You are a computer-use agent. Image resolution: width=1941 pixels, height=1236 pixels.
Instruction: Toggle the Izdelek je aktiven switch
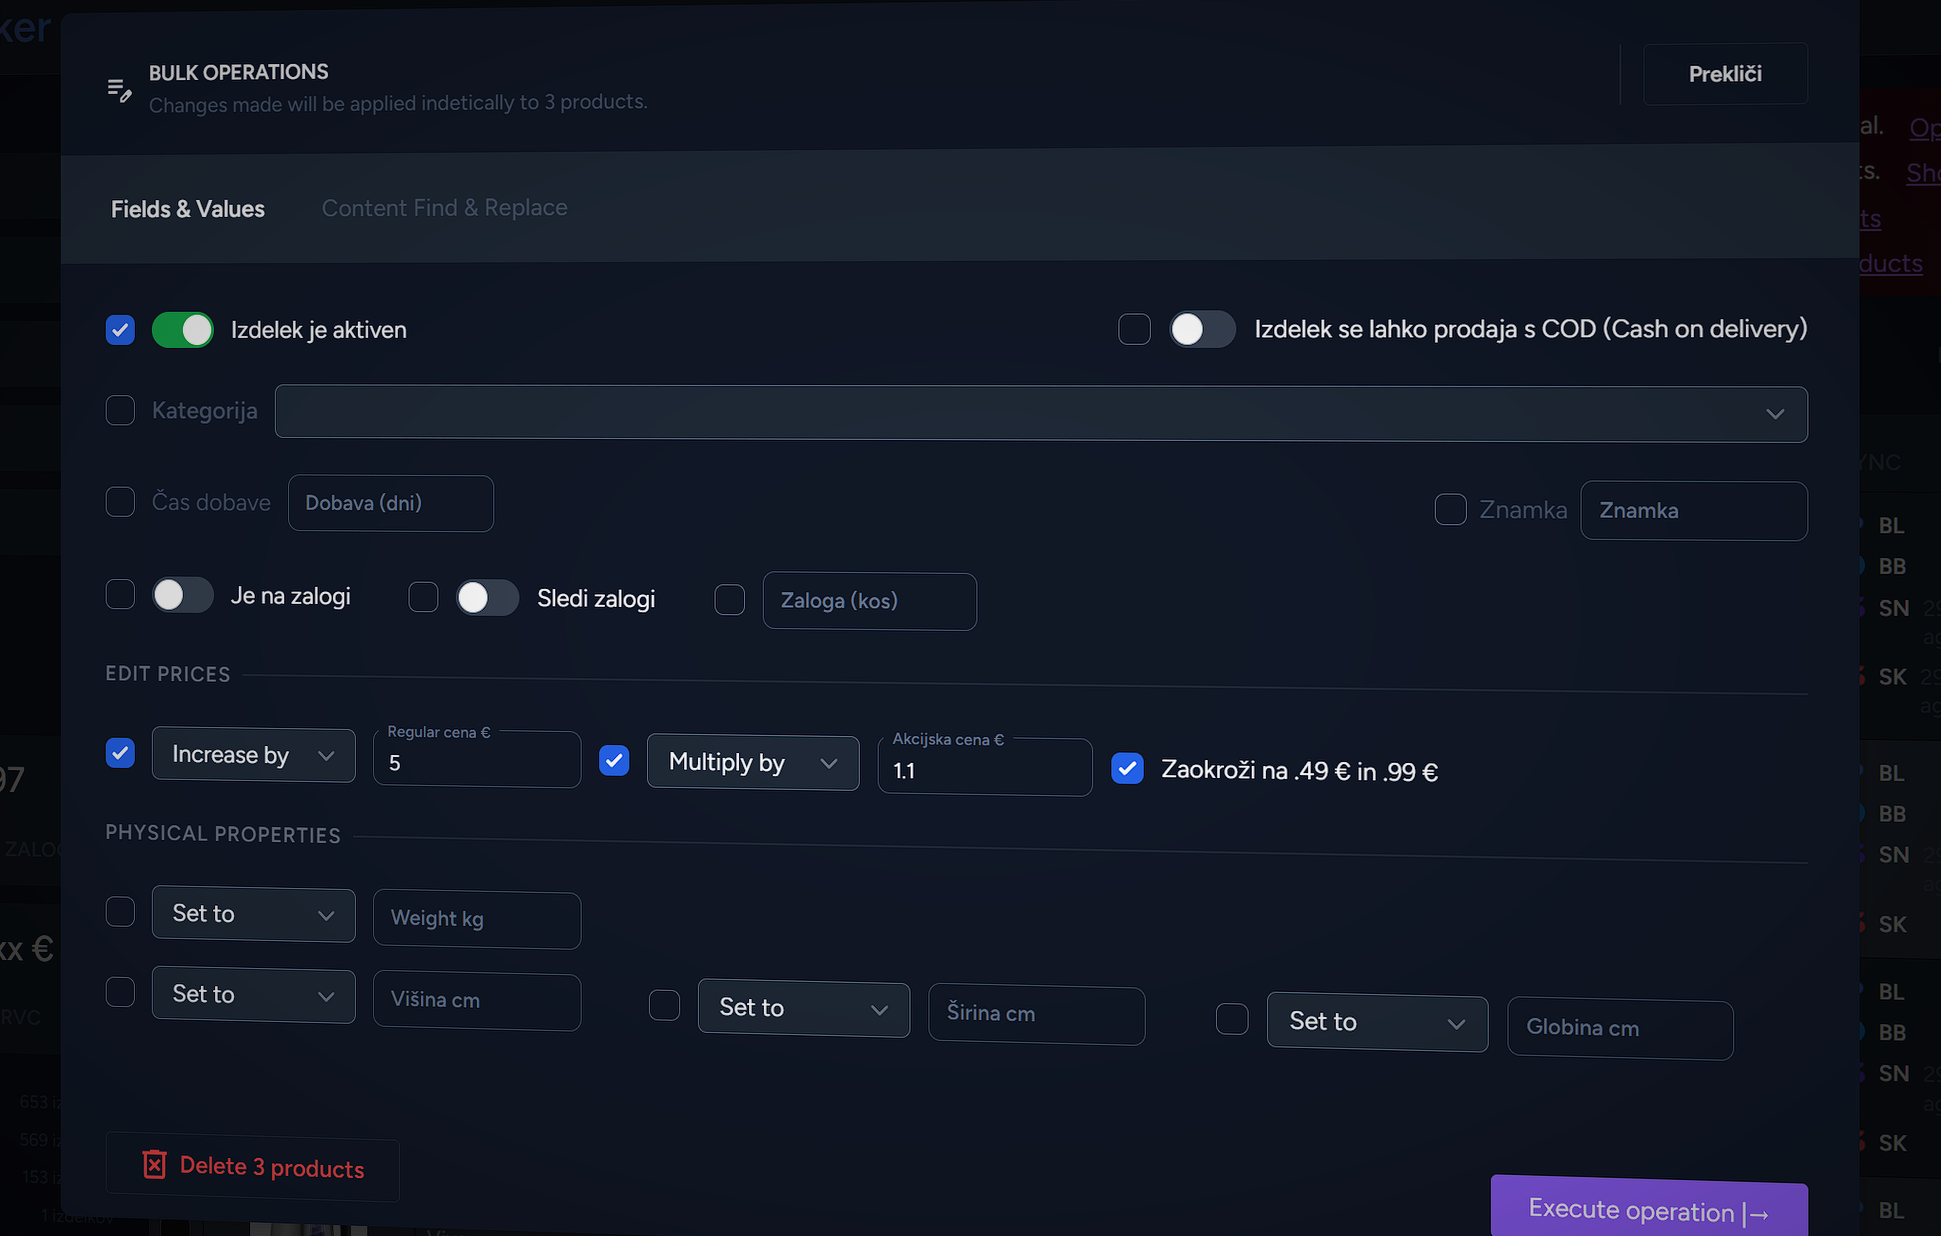(183, 330)
